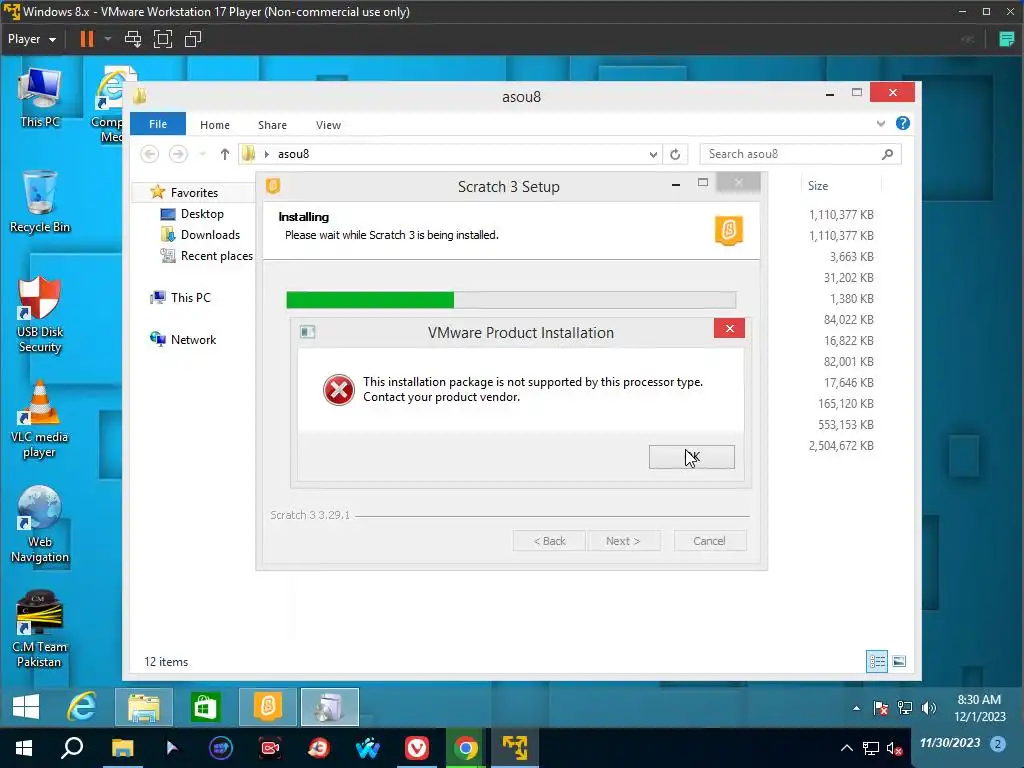Open USB Disk Security desktop shortcut

tap(40, 314)
